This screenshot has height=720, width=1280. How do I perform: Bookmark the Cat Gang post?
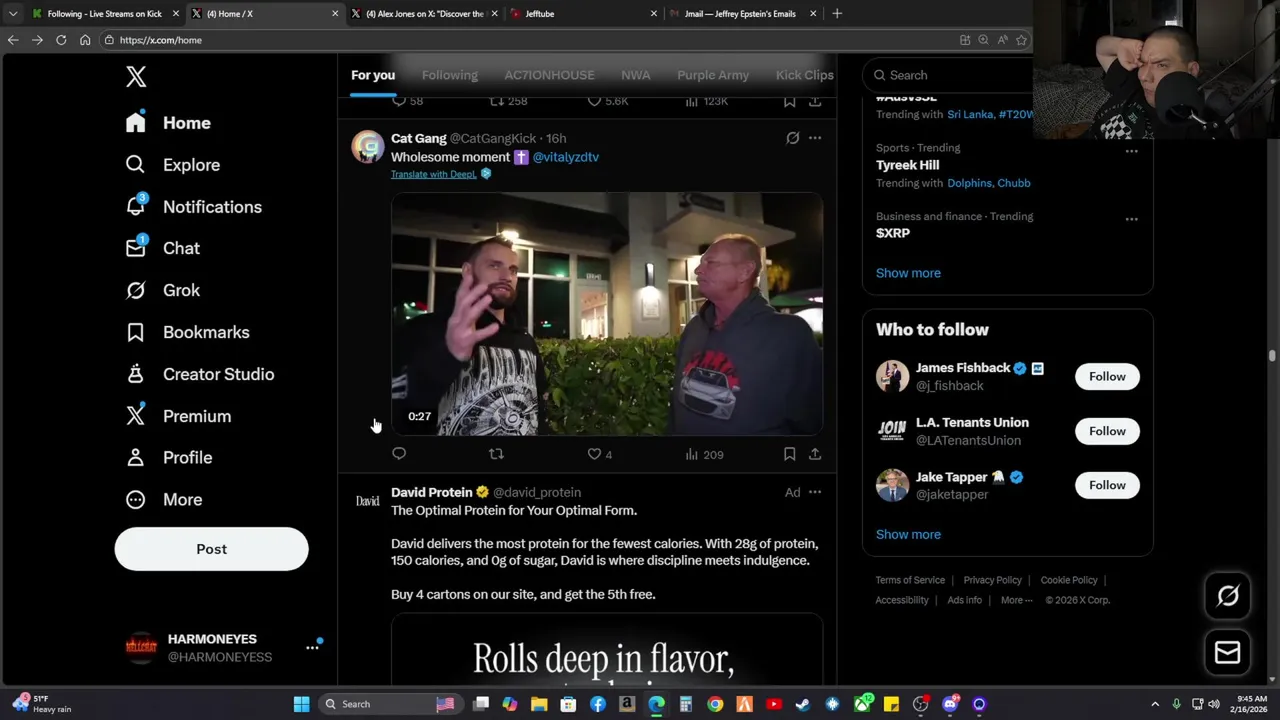(789, 454)
